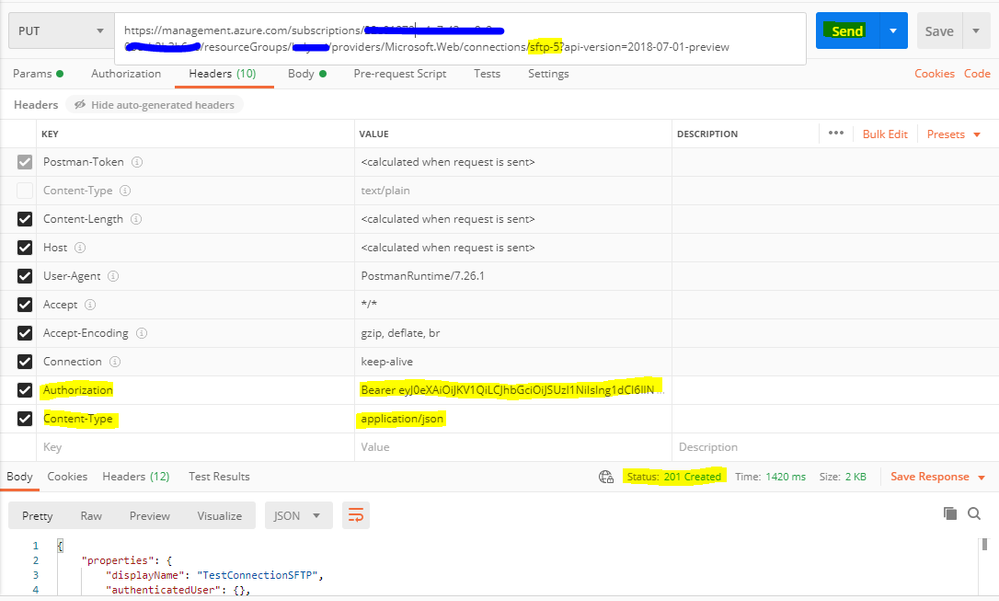Click the request URL field
The image size is (999, 601).
460,38
